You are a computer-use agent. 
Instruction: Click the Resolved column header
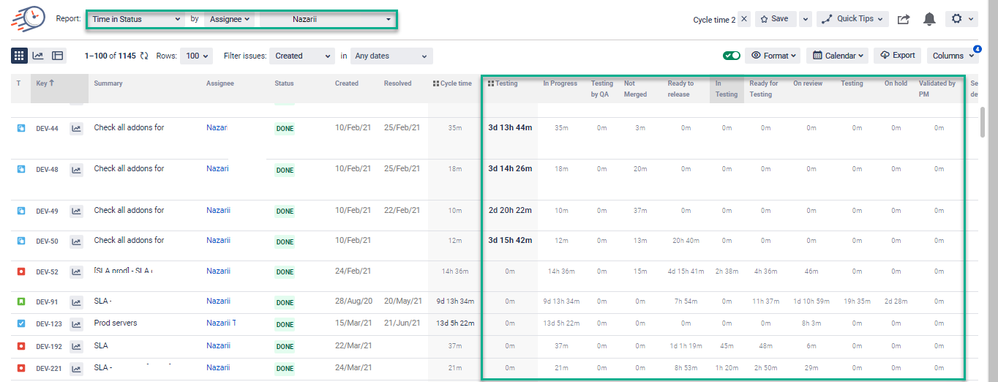point(397,83)
